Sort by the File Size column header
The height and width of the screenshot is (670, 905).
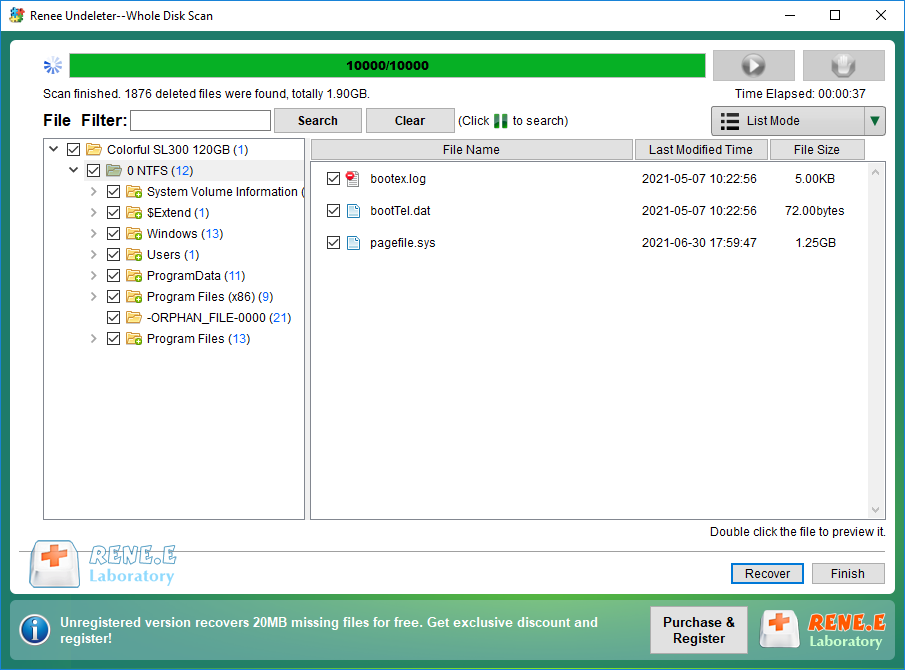(x=817, y=149)
